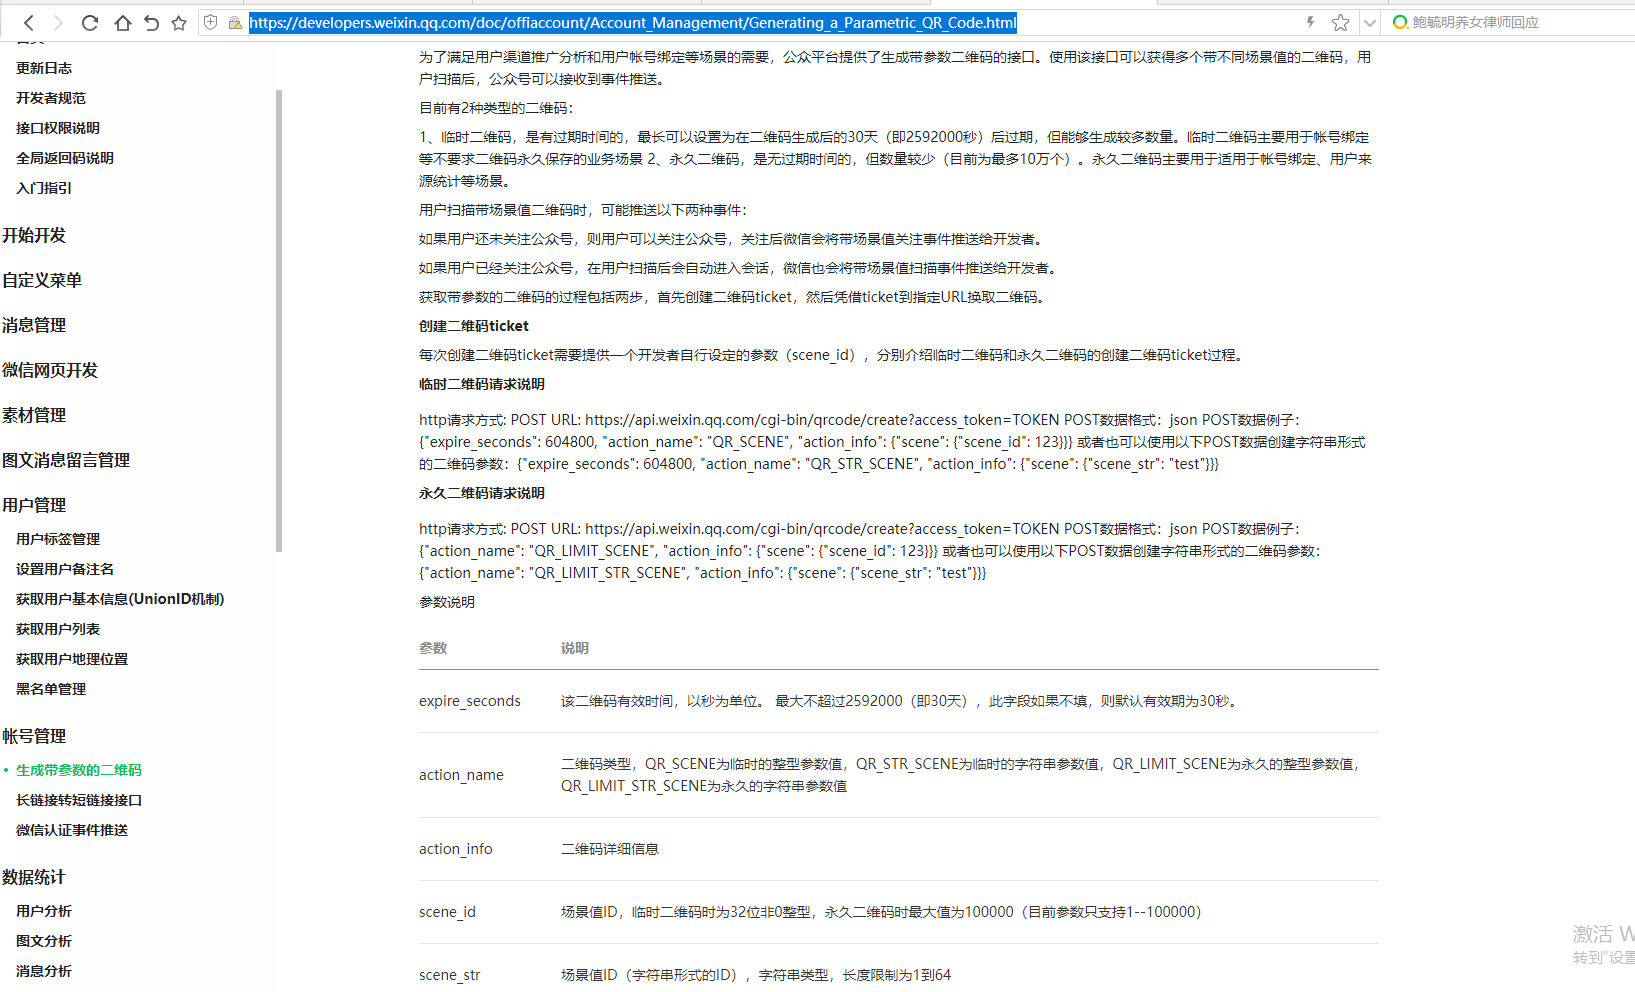Click the favorites star left of address bar
Image resolution: width=1635 pixels, height=992 pixels.
pos(179,23)
